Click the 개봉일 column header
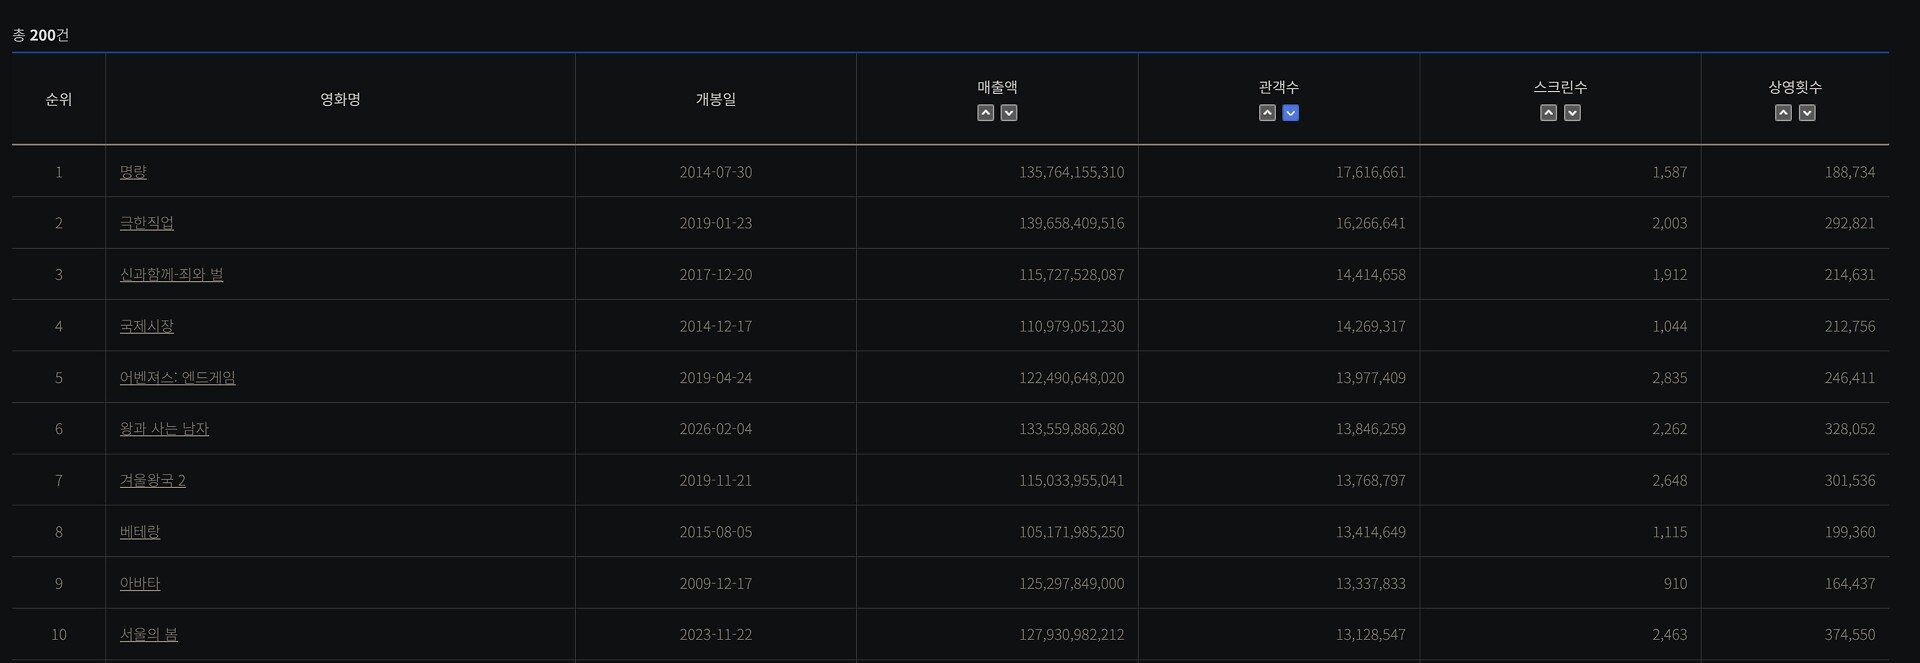This screenshot has width=1920, height=663. point(715,99)
